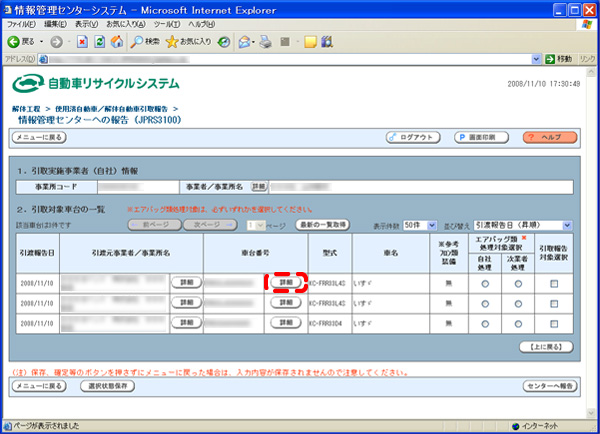Open the ヘルプ(H) menu
The image size is (600, 434).
[201, 24]
